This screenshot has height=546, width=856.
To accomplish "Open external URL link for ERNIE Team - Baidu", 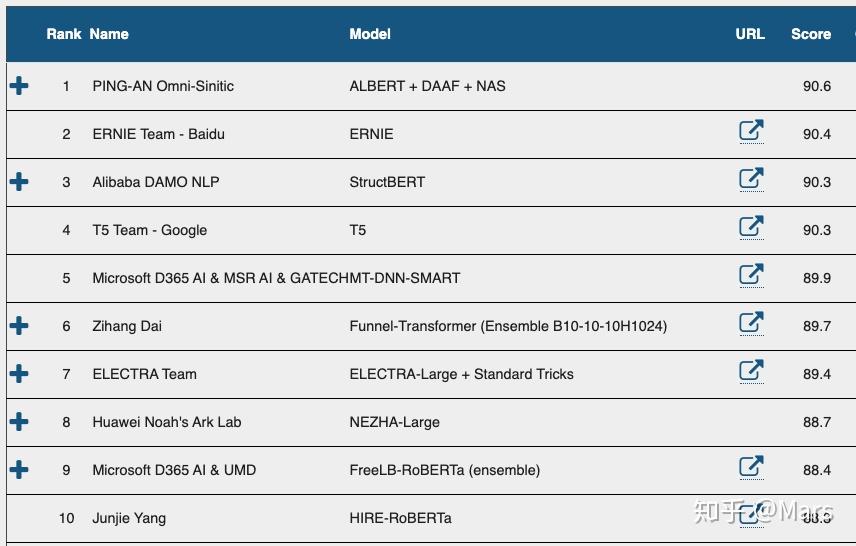I will pos(750,132).
